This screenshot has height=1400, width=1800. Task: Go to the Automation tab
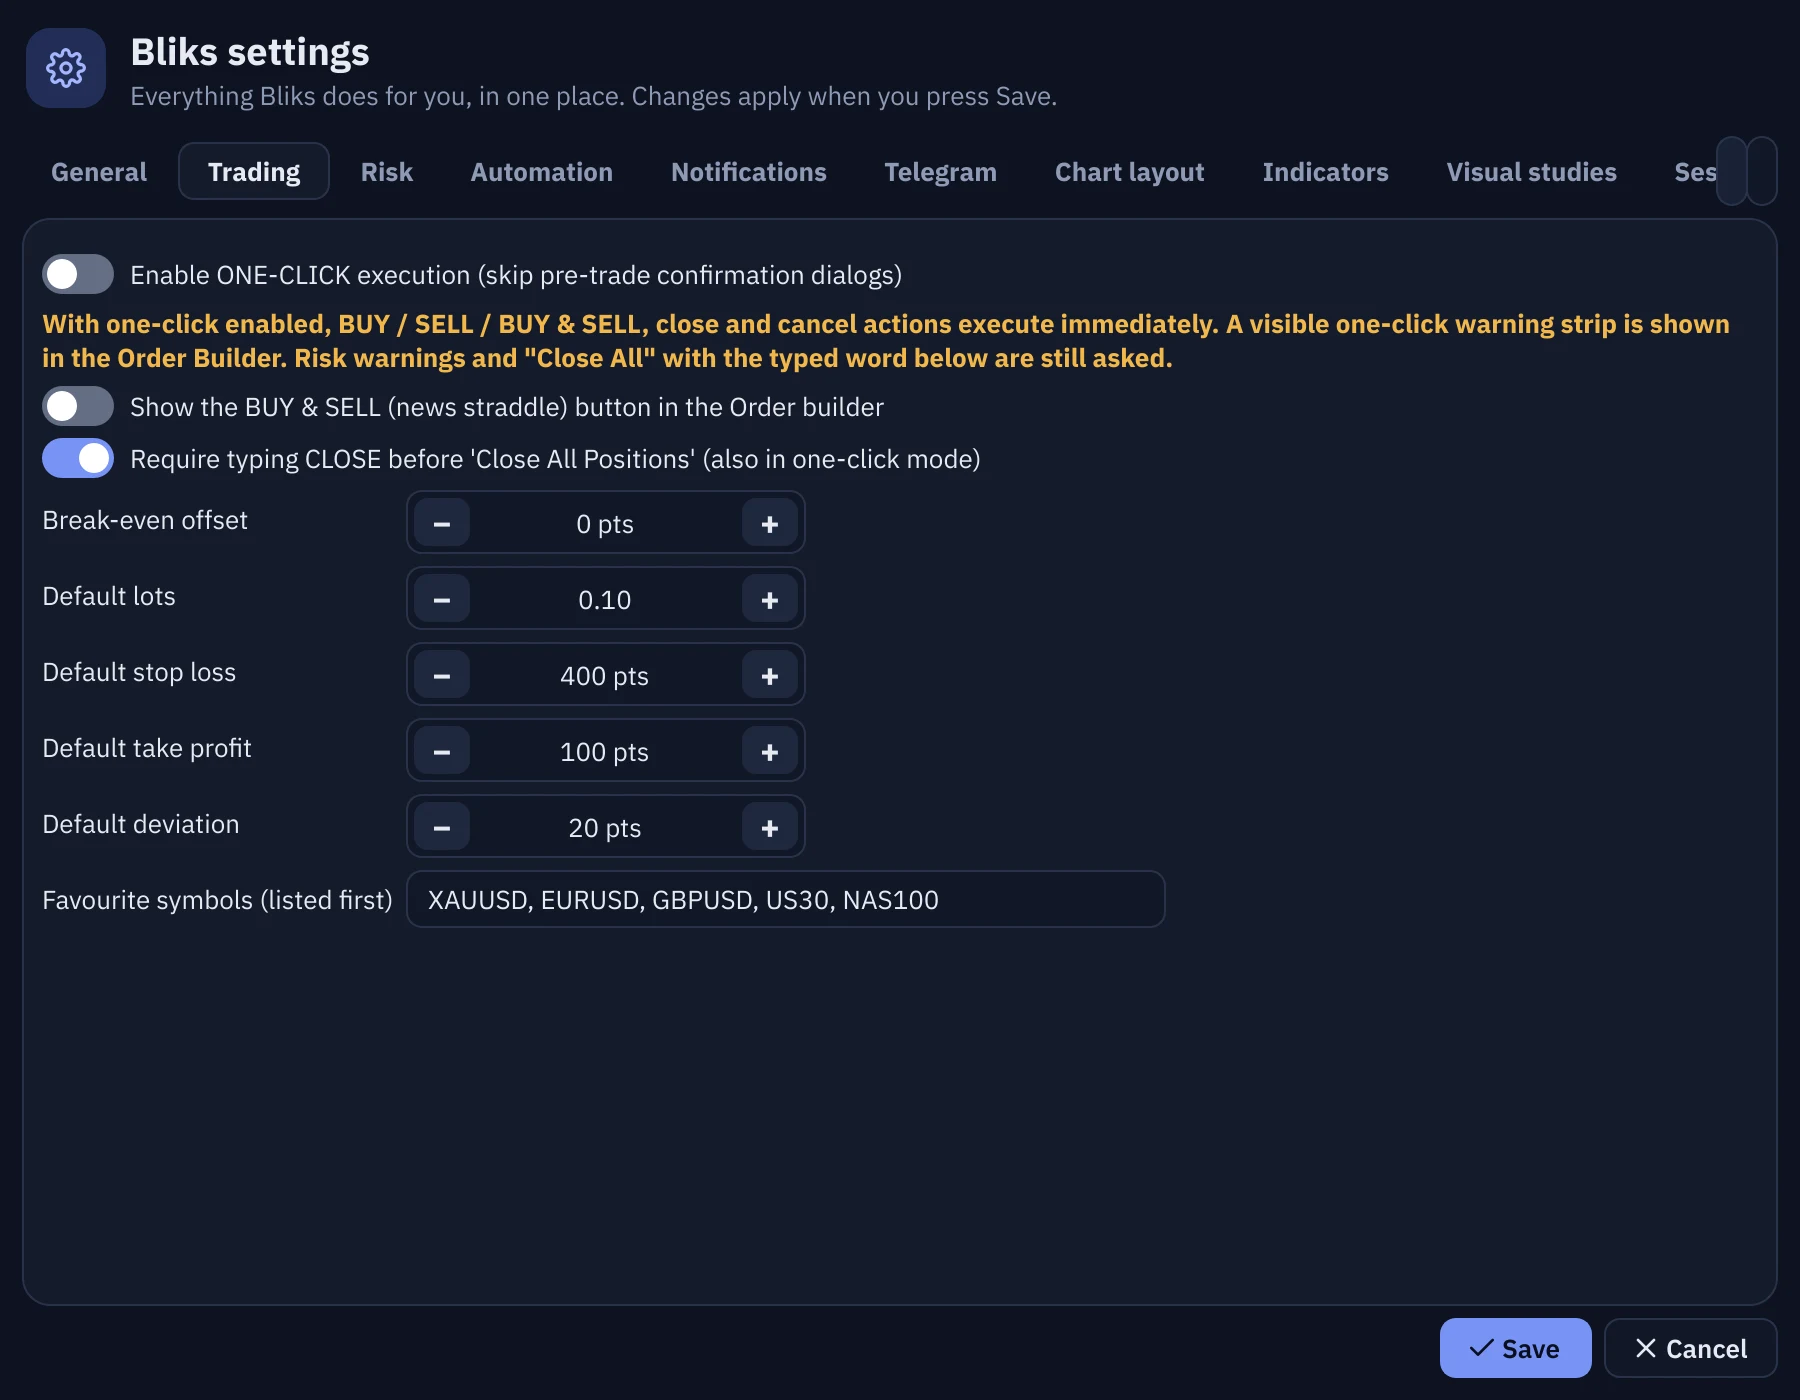coord(542,172)
